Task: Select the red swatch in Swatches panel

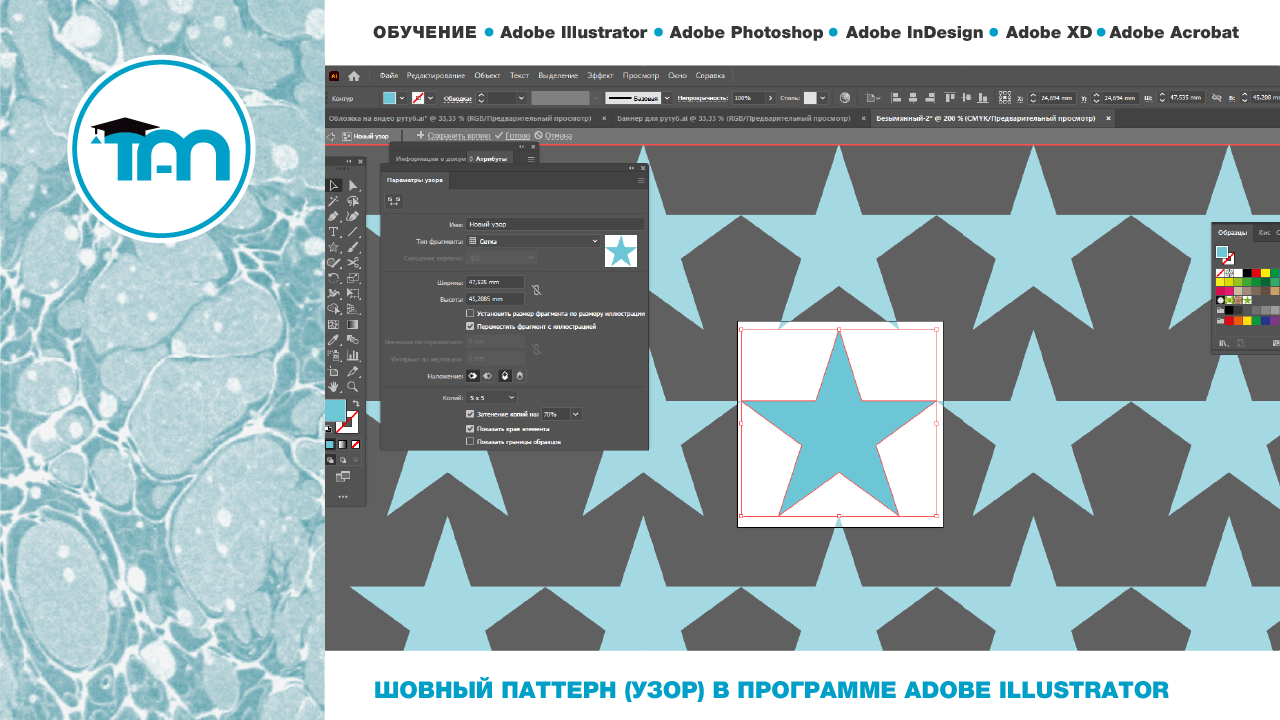Action: click(x=1255, y=272)
